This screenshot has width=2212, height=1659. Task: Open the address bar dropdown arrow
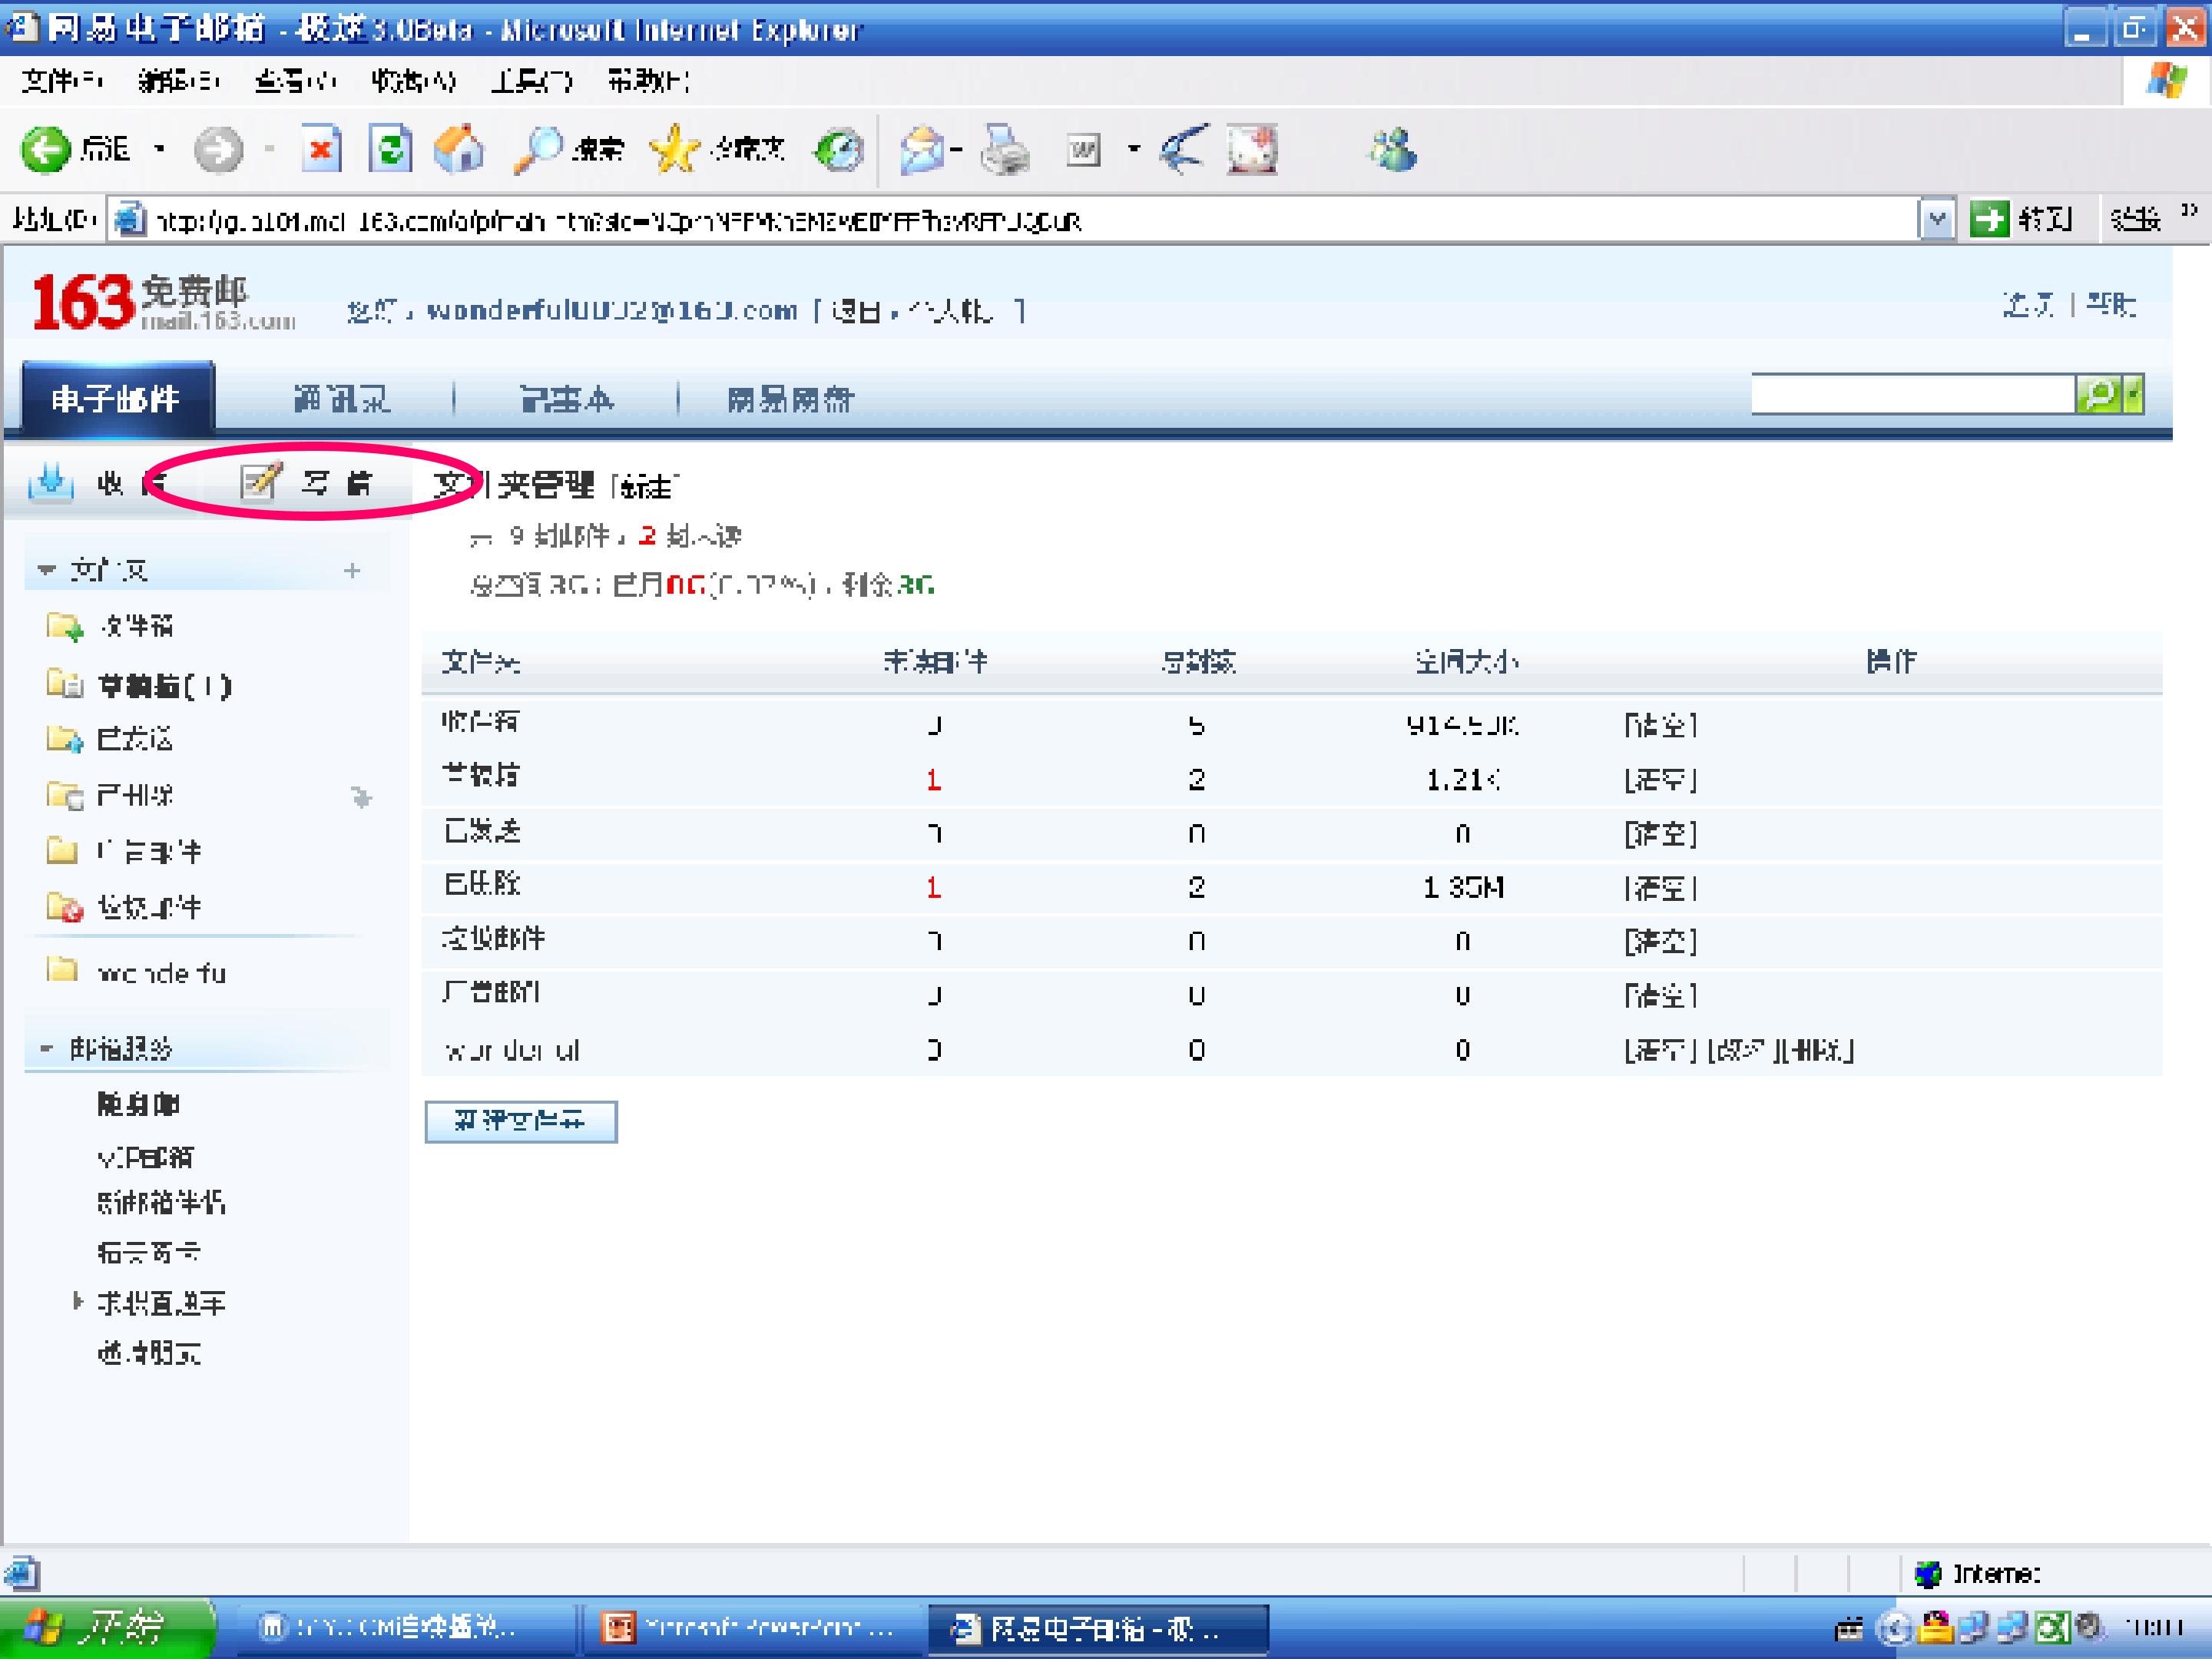tap(1937, 220)
